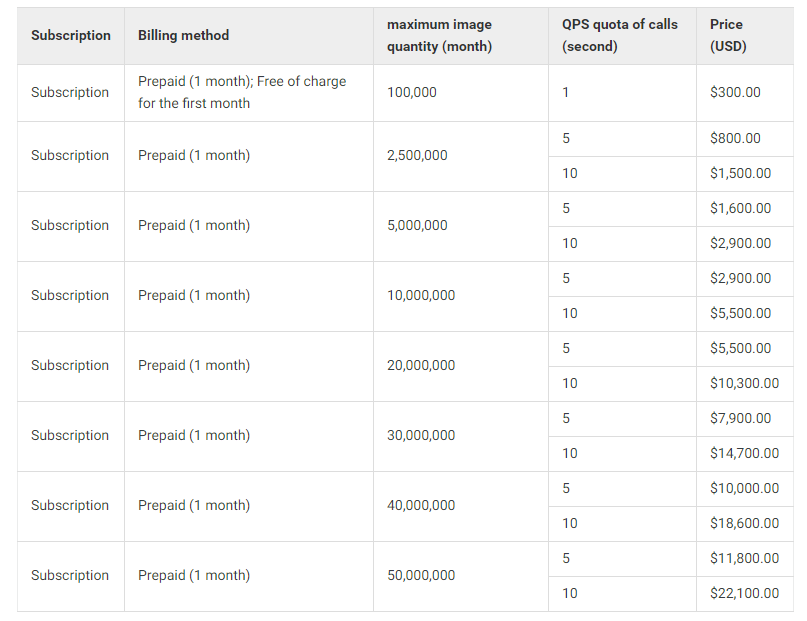Select the Price (USD) column header
807x621 pixels.
728,35
